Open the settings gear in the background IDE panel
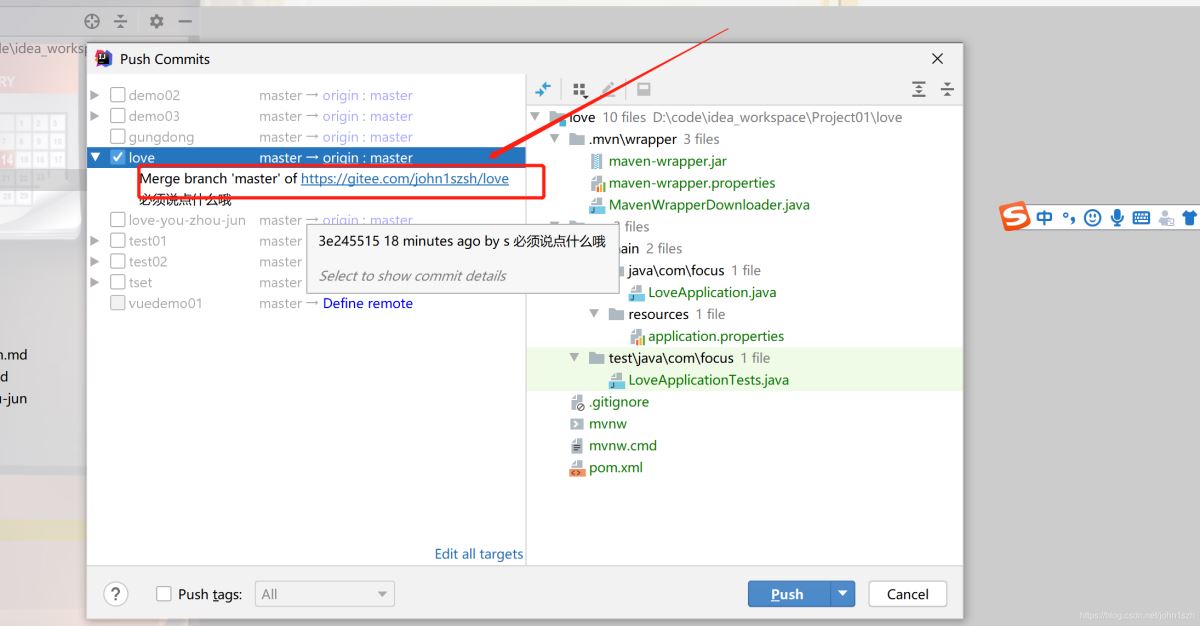 (x=156, y=21)
